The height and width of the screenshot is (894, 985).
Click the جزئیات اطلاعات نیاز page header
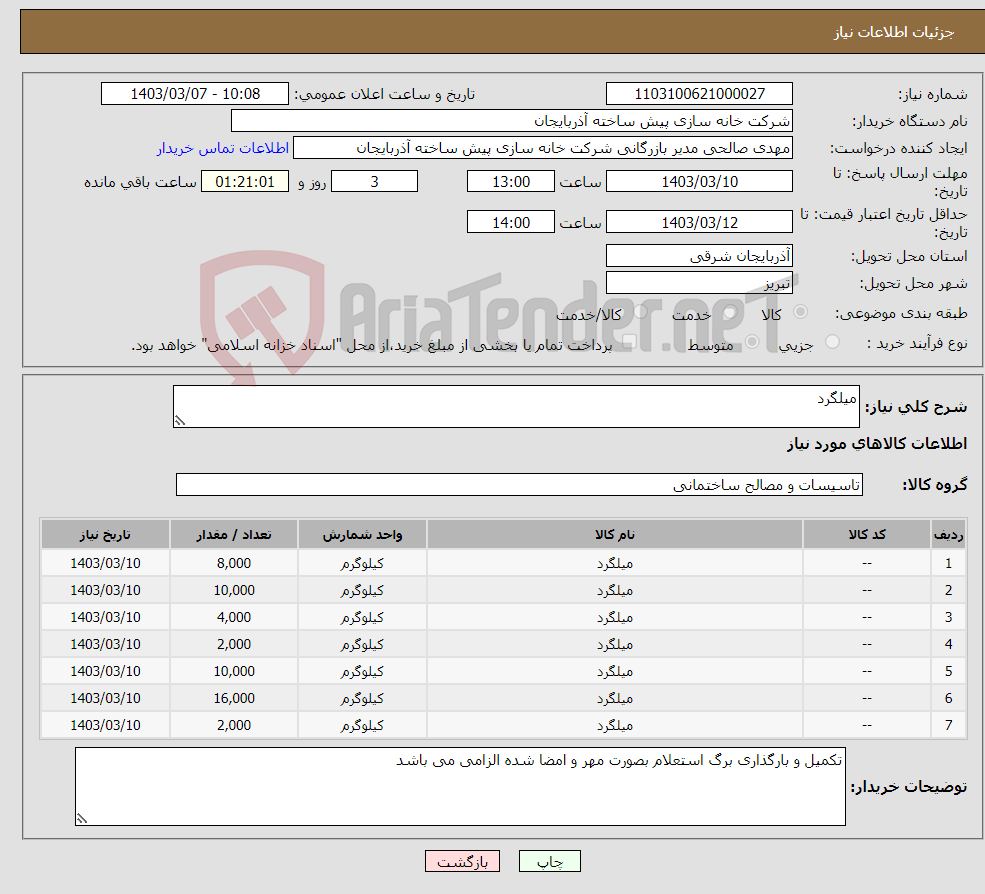(893, 32)
